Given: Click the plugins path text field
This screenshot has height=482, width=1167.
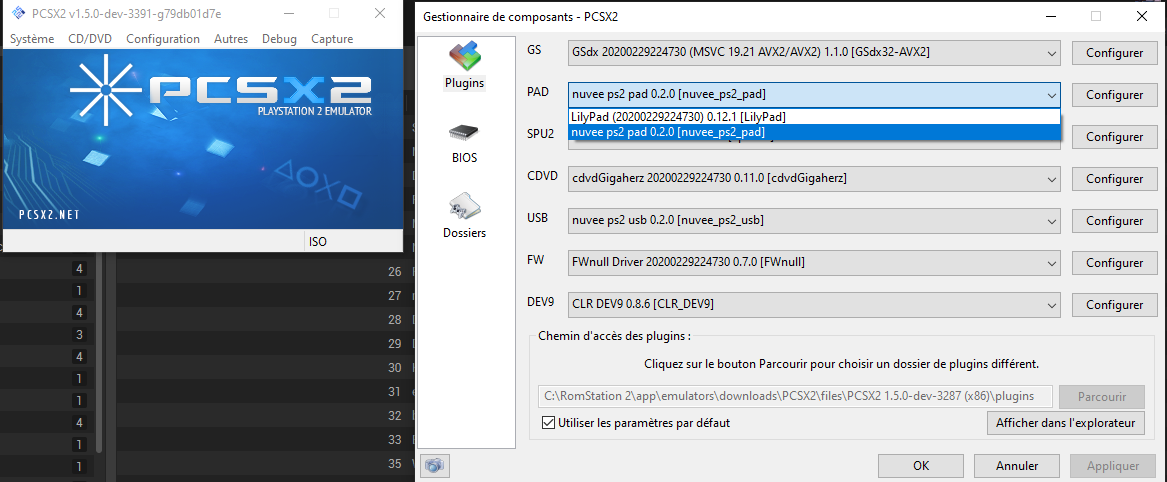Looking at the screenshot, I should (795, 396).
